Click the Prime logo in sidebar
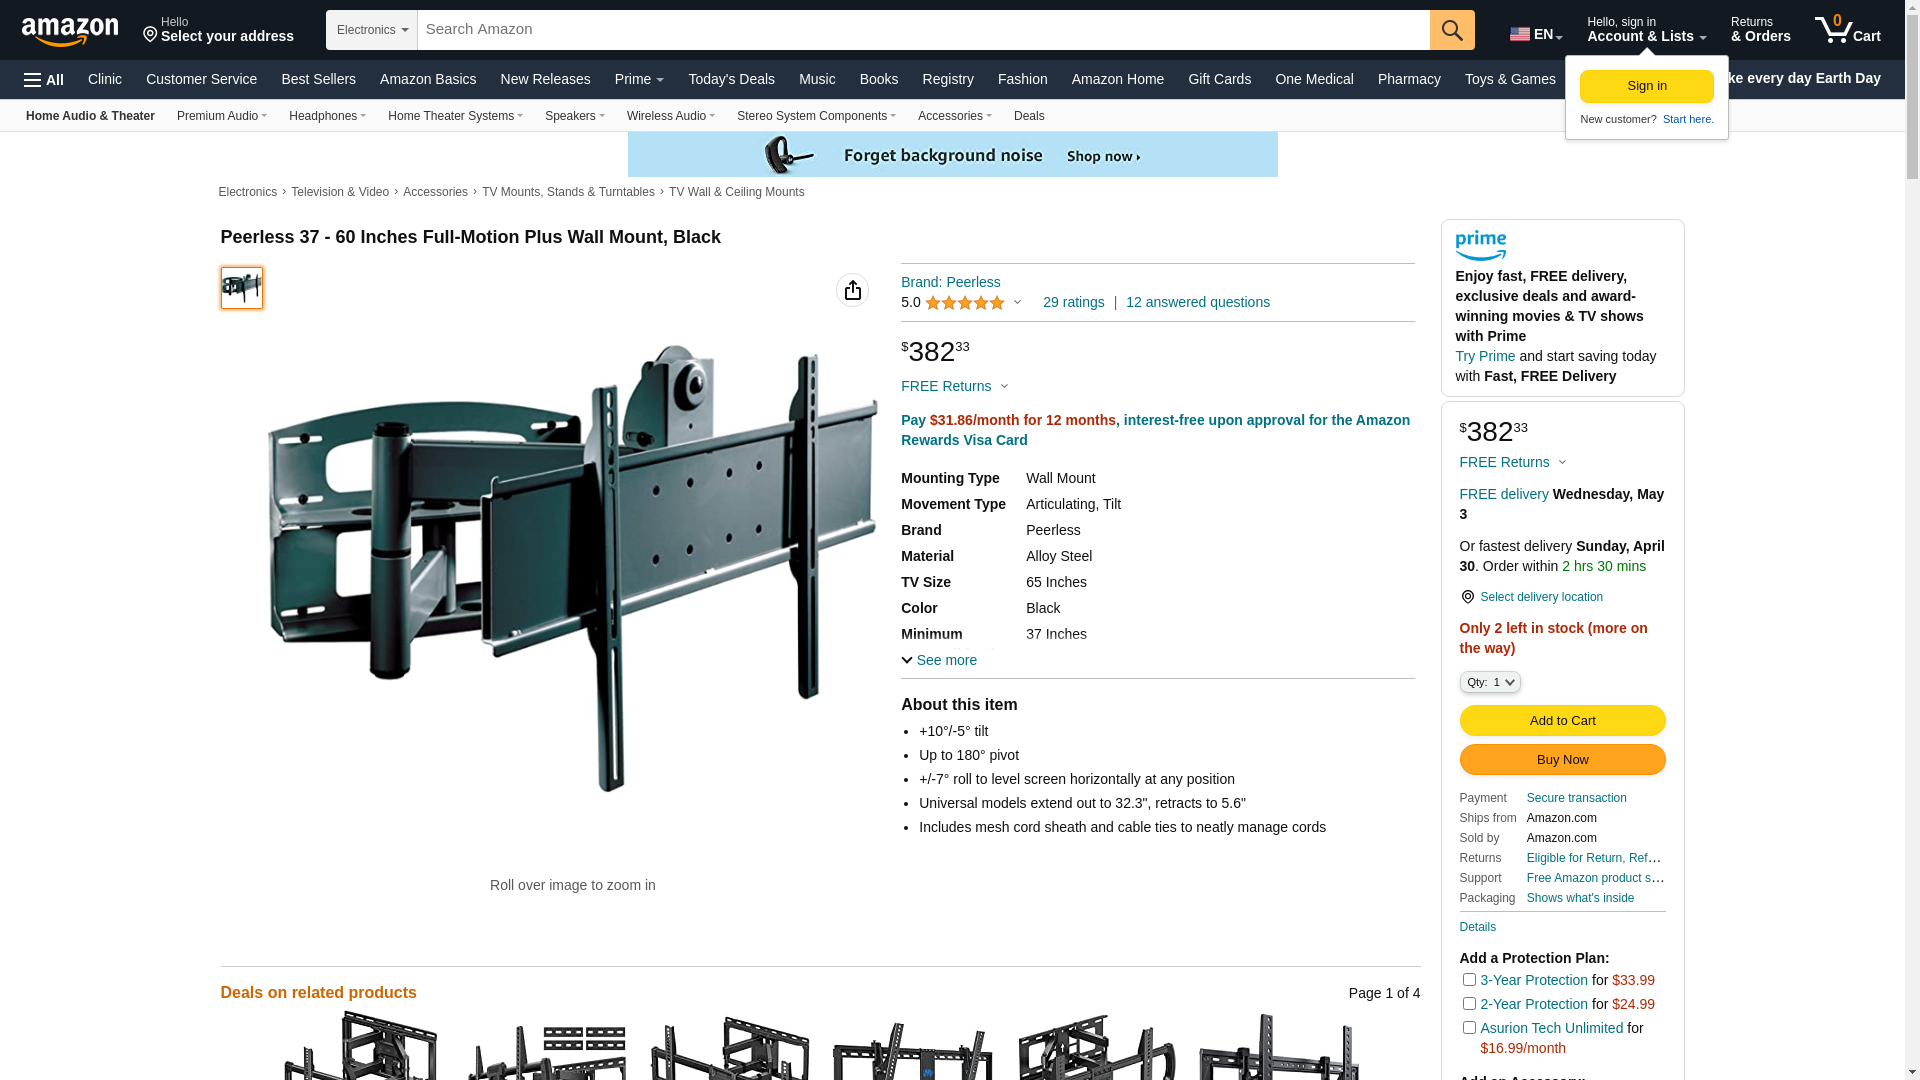This screenshot has width=1920, height=1080. point(1480,246)
